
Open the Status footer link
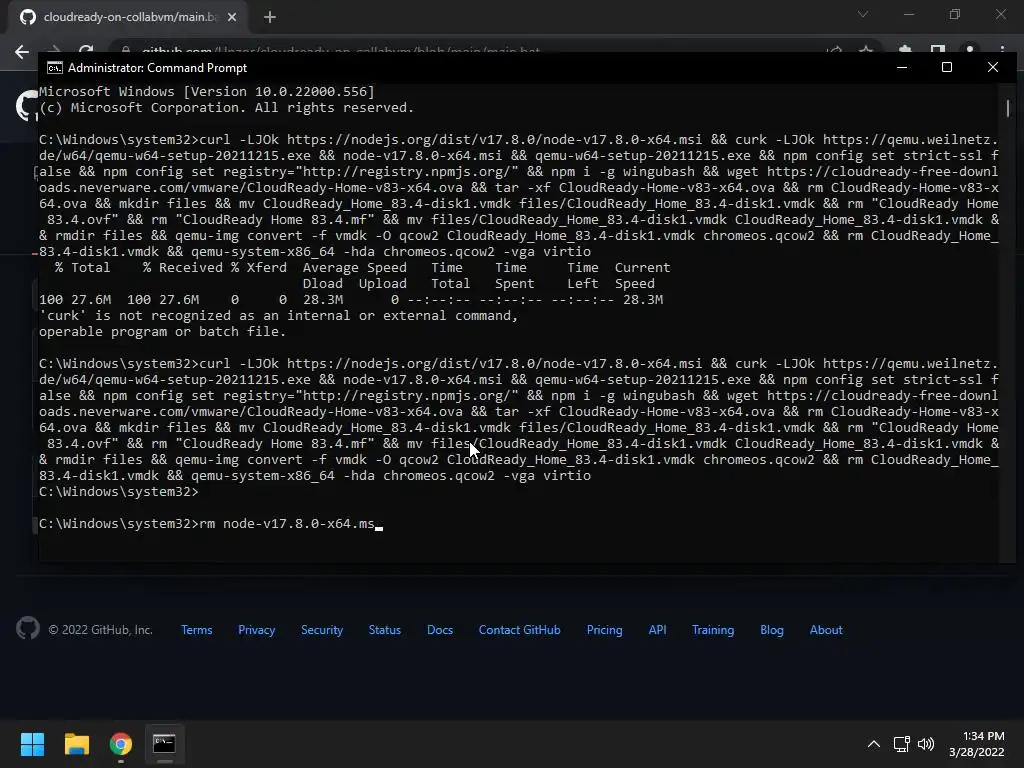385,630
